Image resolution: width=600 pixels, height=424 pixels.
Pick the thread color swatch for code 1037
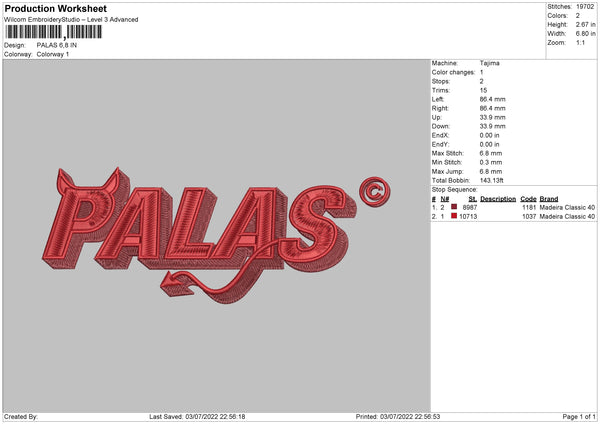click(455, 216)
